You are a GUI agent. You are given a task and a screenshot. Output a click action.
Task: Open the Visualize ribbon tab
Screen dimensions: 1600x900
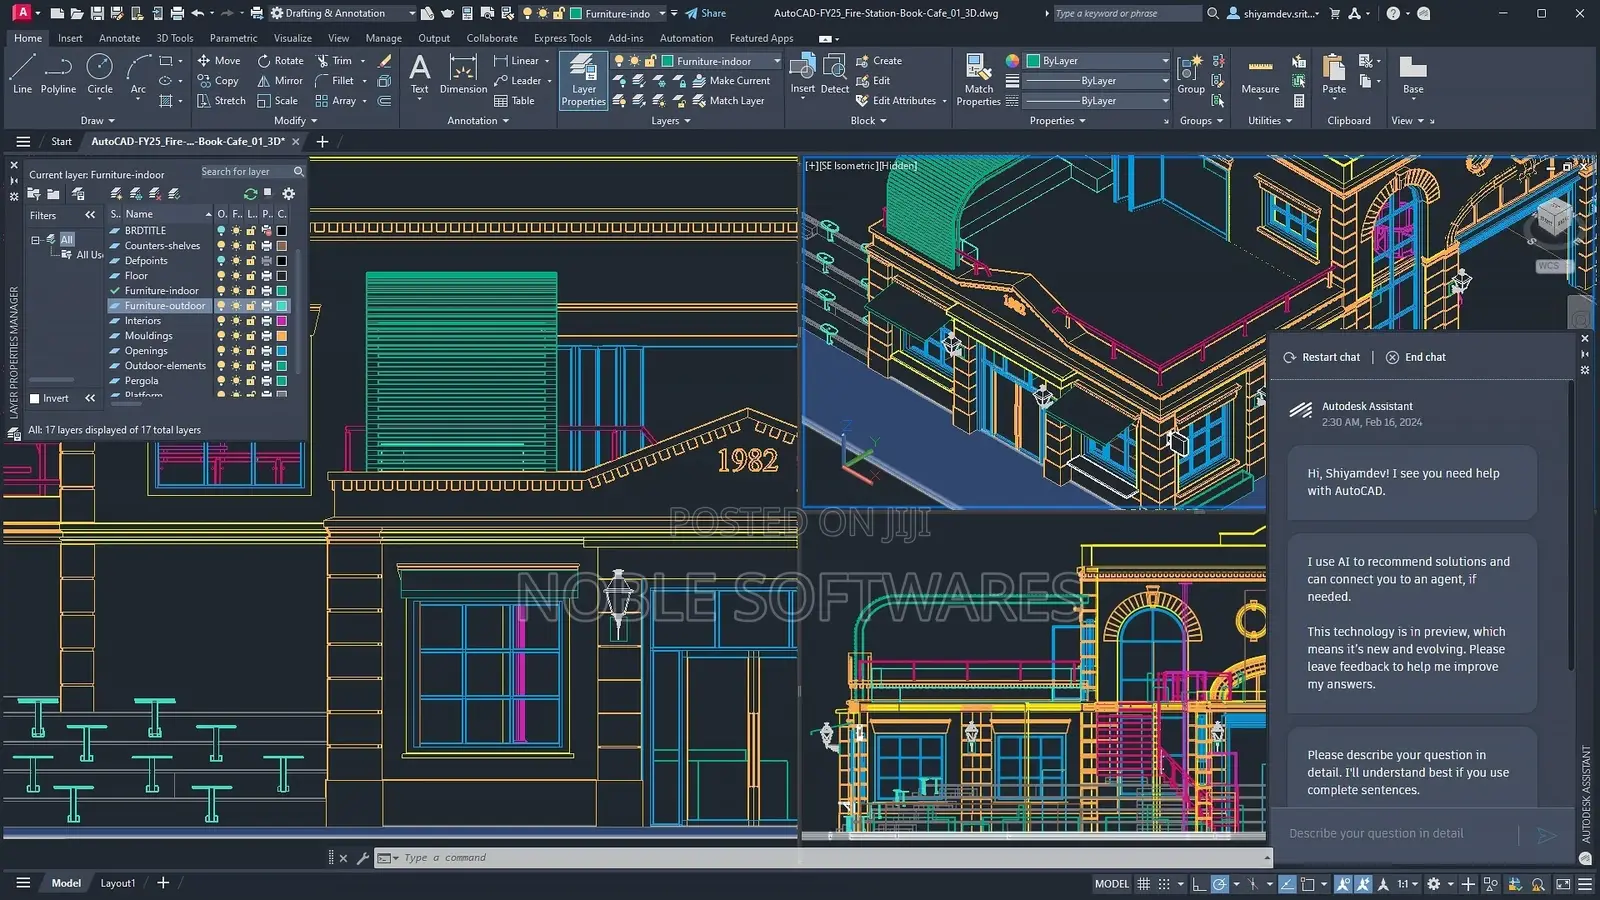pyautogui.click(x=293, y=38)
